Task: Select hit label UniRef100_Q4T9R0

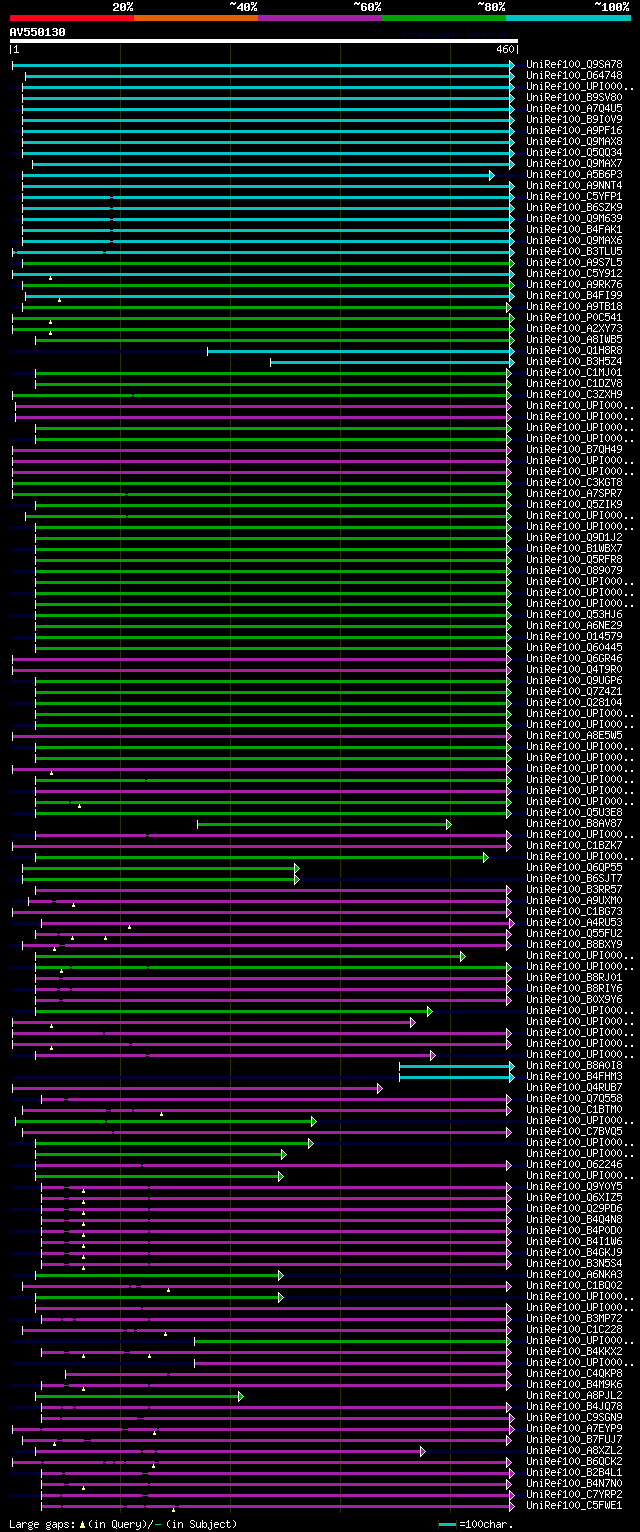Action: (x=574, y=669)
